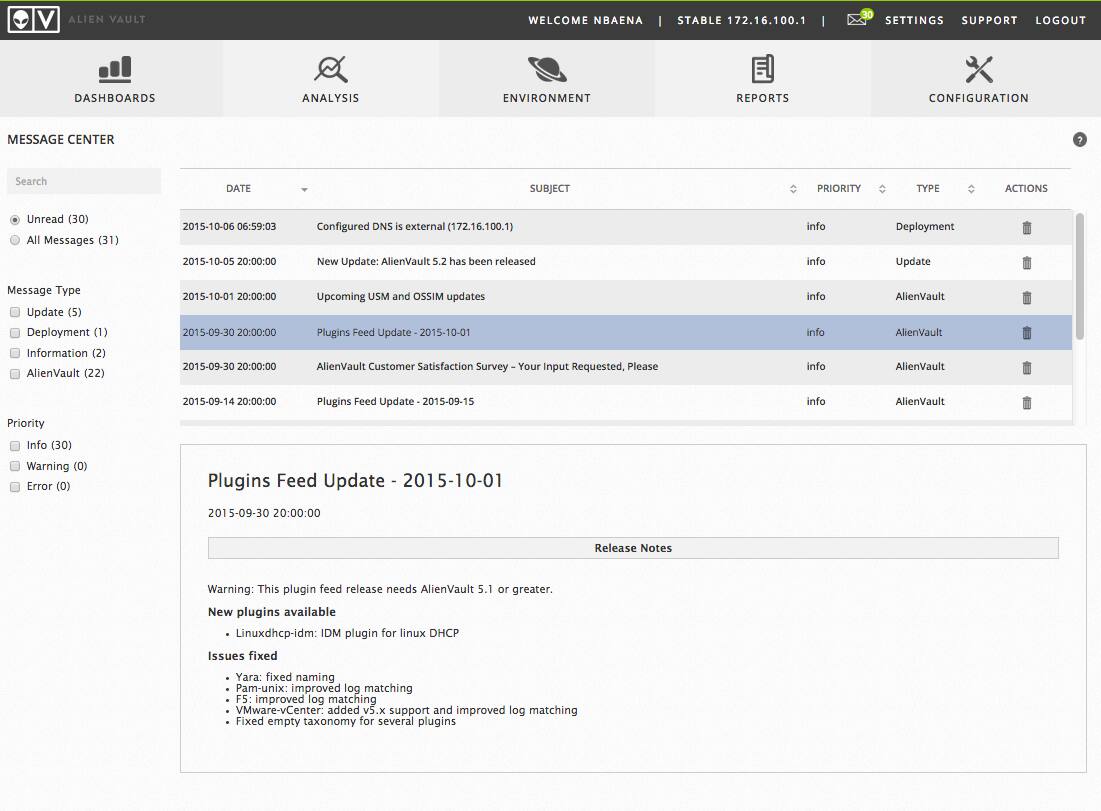Viewport: 1101px width, 811px height.
Task: Delete the Plugins Feed Update 2015-10-01 message
Action: click(1027, 333)
